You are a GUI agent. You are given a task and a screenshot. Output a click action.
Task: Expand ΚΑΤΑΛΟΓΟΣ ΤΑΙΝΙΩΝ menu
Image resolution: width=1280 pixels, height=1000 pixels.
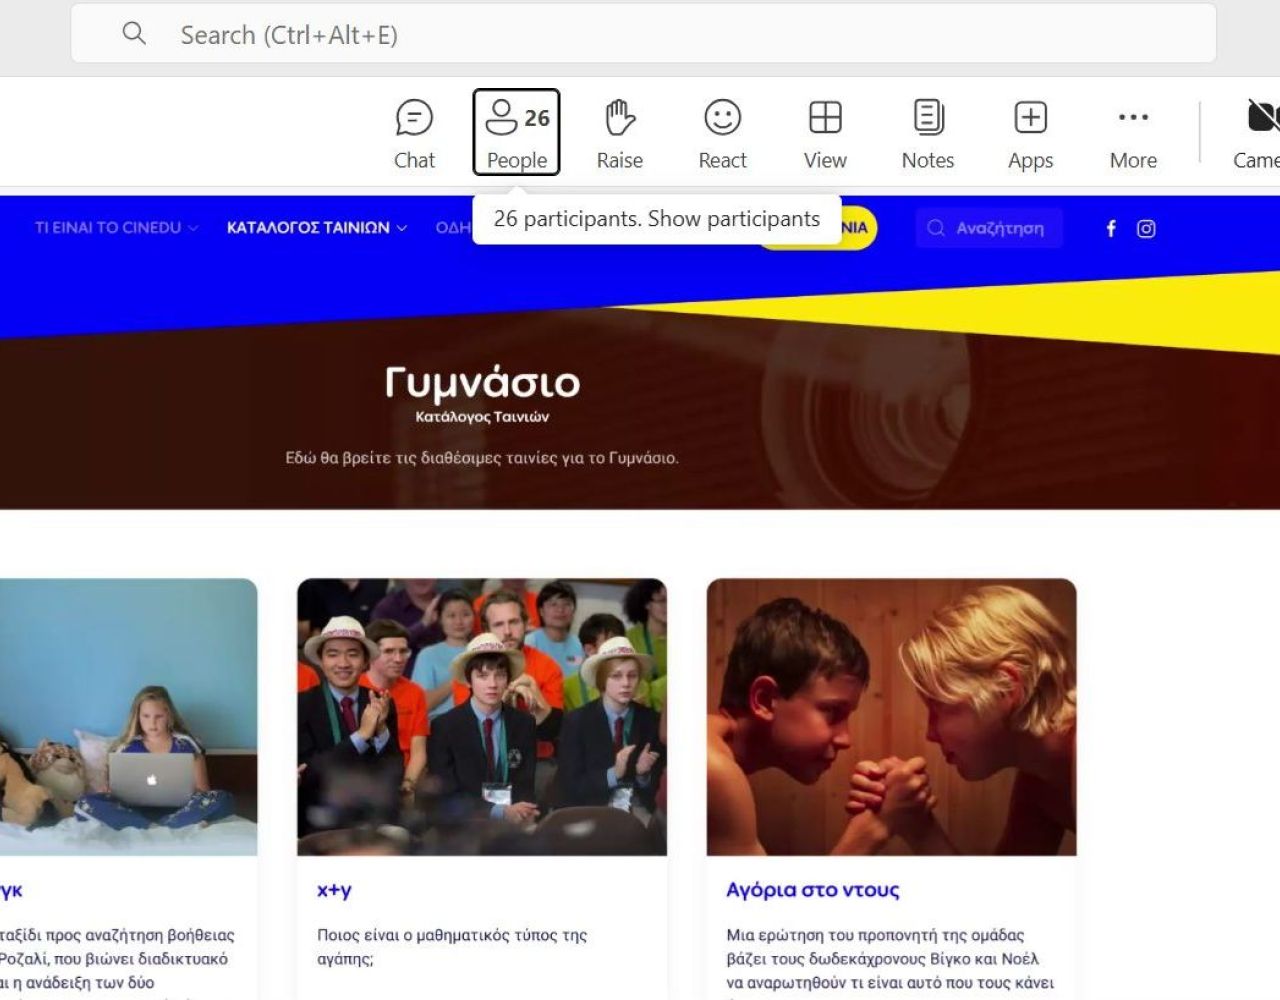[316, 228]
